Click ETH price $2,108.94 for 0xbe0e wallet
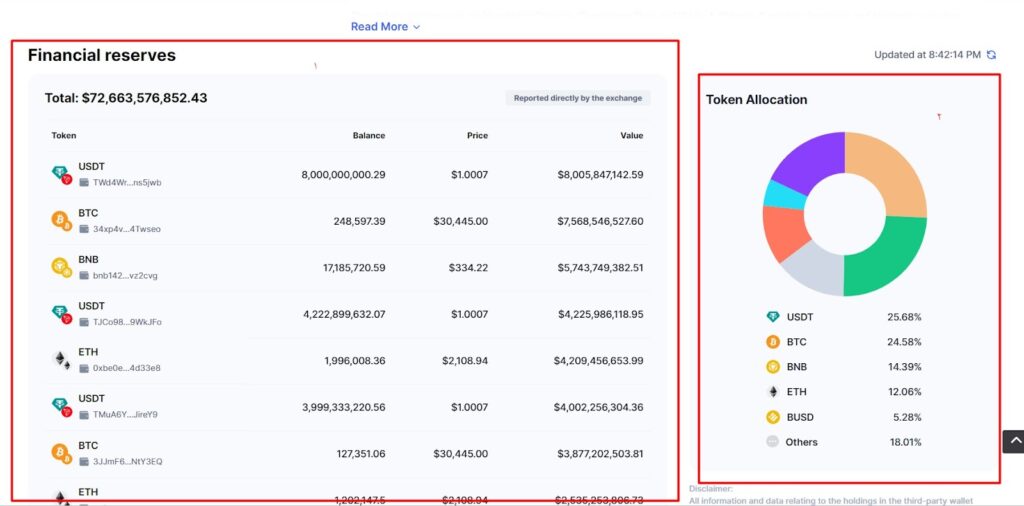Screen dimensions: 1024x506 464,360
